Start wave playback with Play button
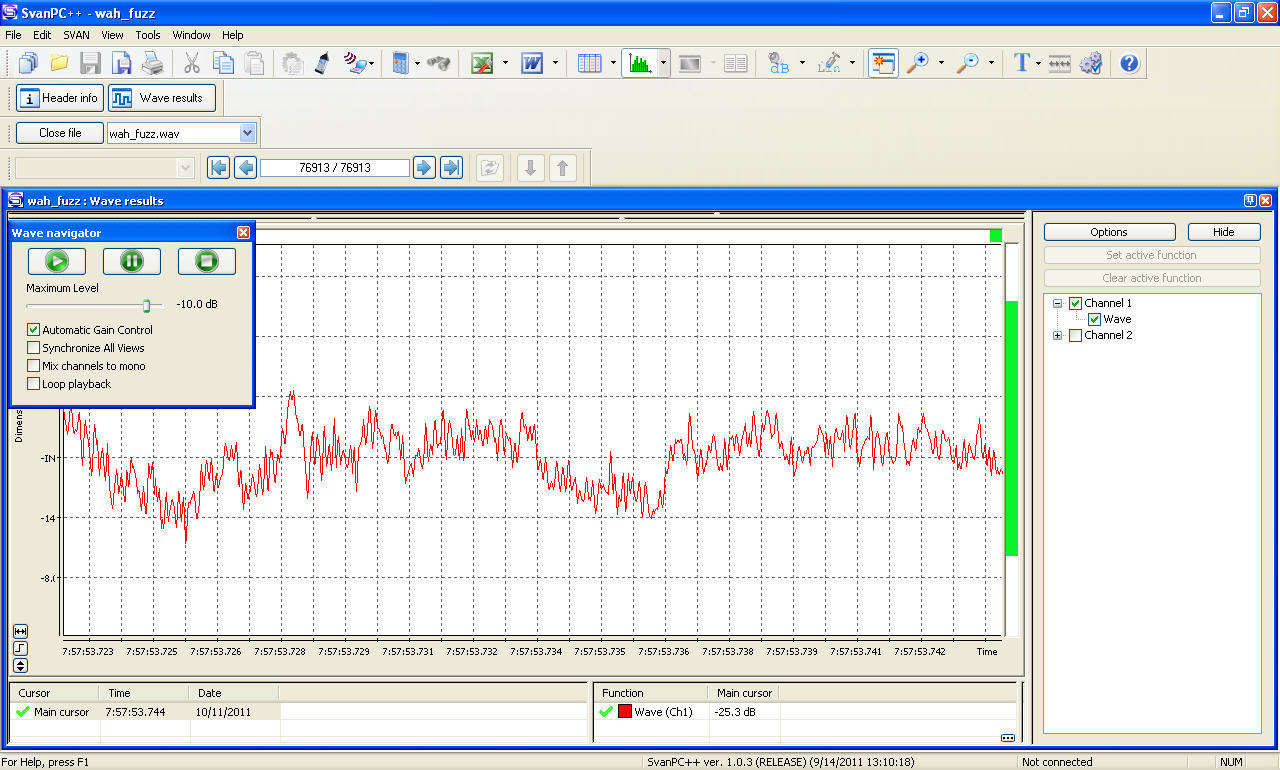Screen dimensions: 1280x770 (57, 262)
